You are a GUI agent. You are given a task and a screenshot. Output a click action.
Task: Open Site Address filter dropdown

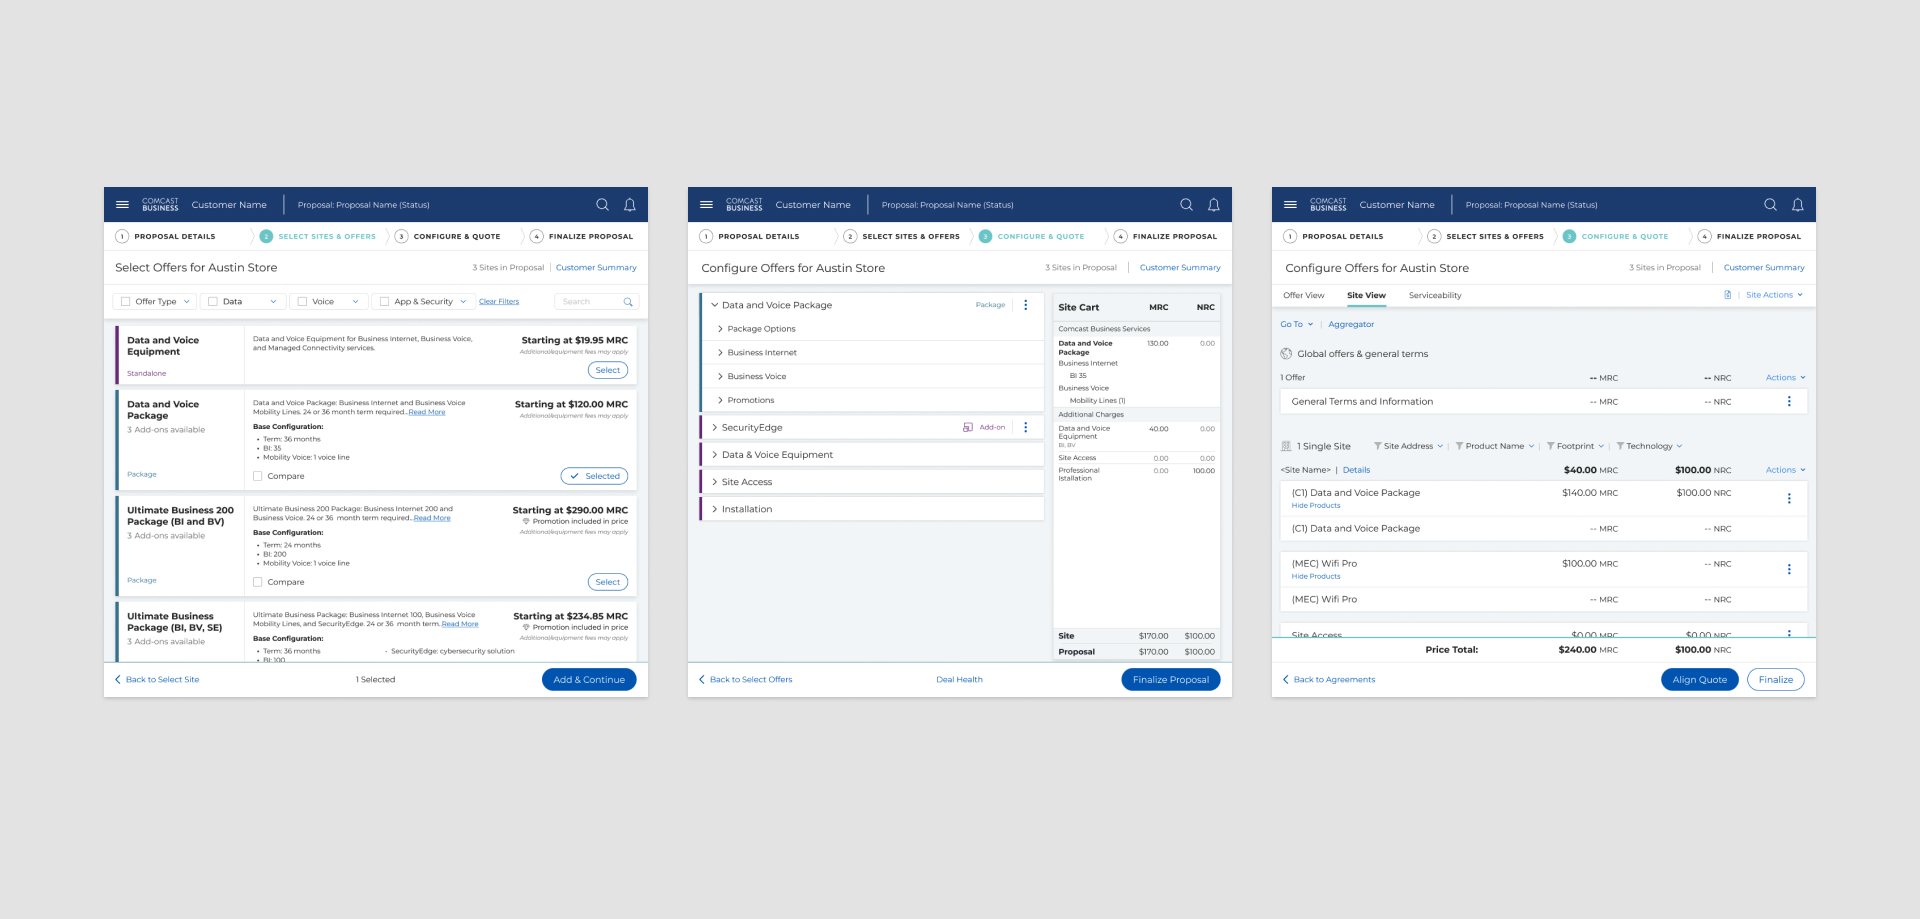pos(1409,446)
